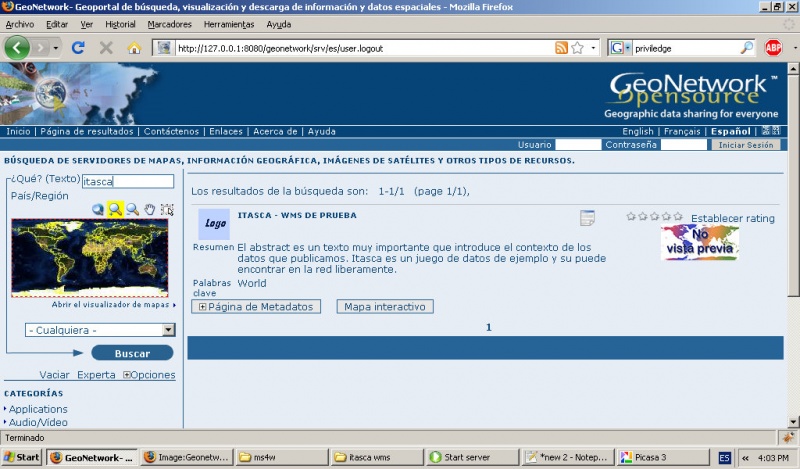
Task: Open the Marcadores menu
Action: pos(168,23)
